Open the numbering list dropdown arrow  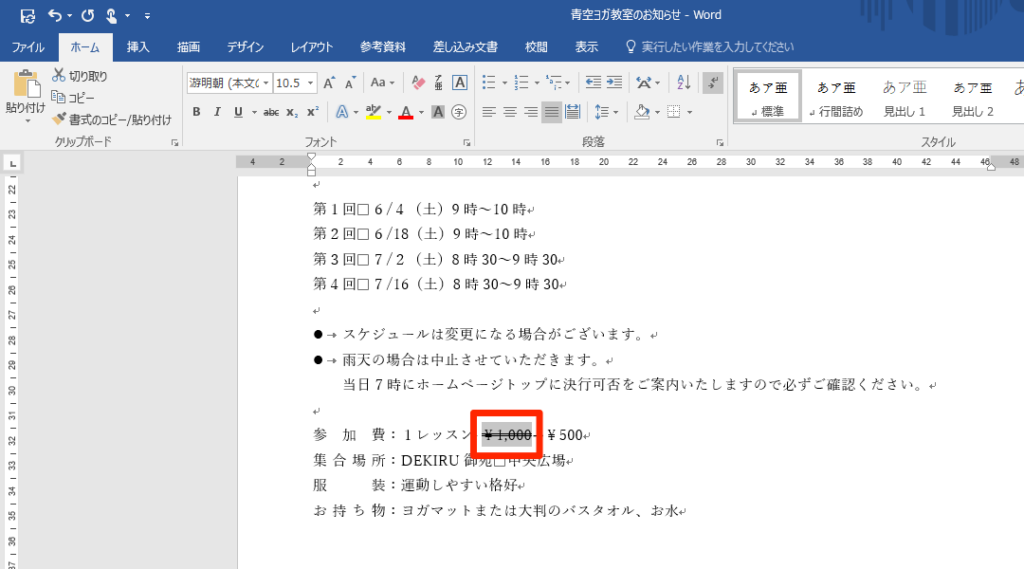tap(537, 83)
